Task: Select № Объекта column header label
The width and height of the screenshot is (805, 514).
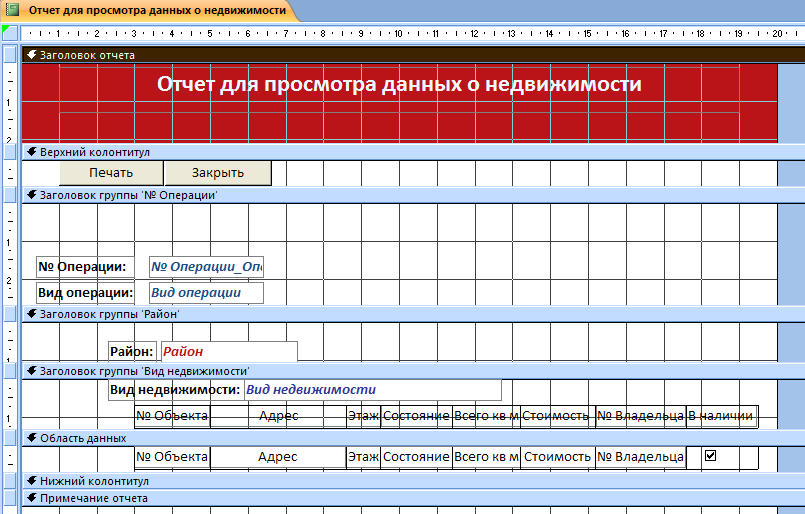Action: [172, 416]
